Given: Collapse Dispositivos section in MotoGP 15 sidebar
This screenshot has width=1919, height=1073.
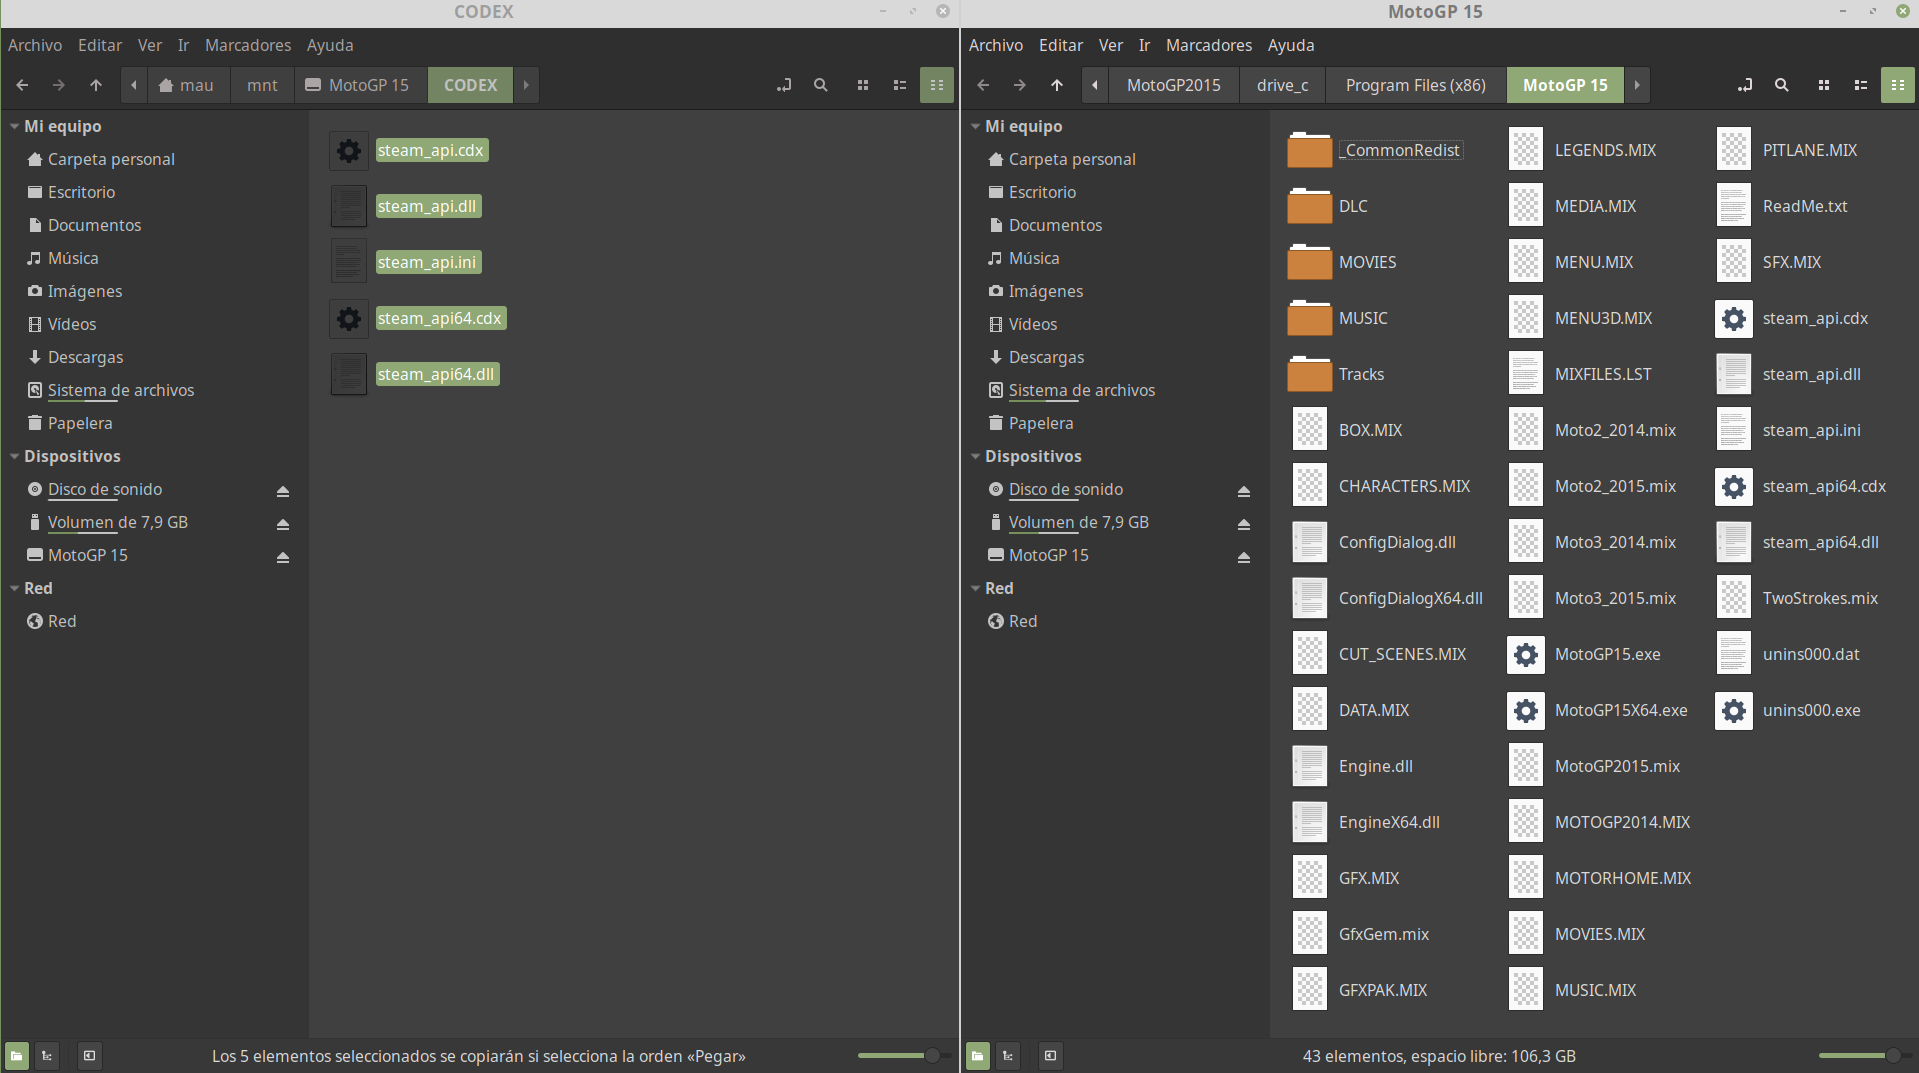Looking at the screenshot, I should (975, 456).
